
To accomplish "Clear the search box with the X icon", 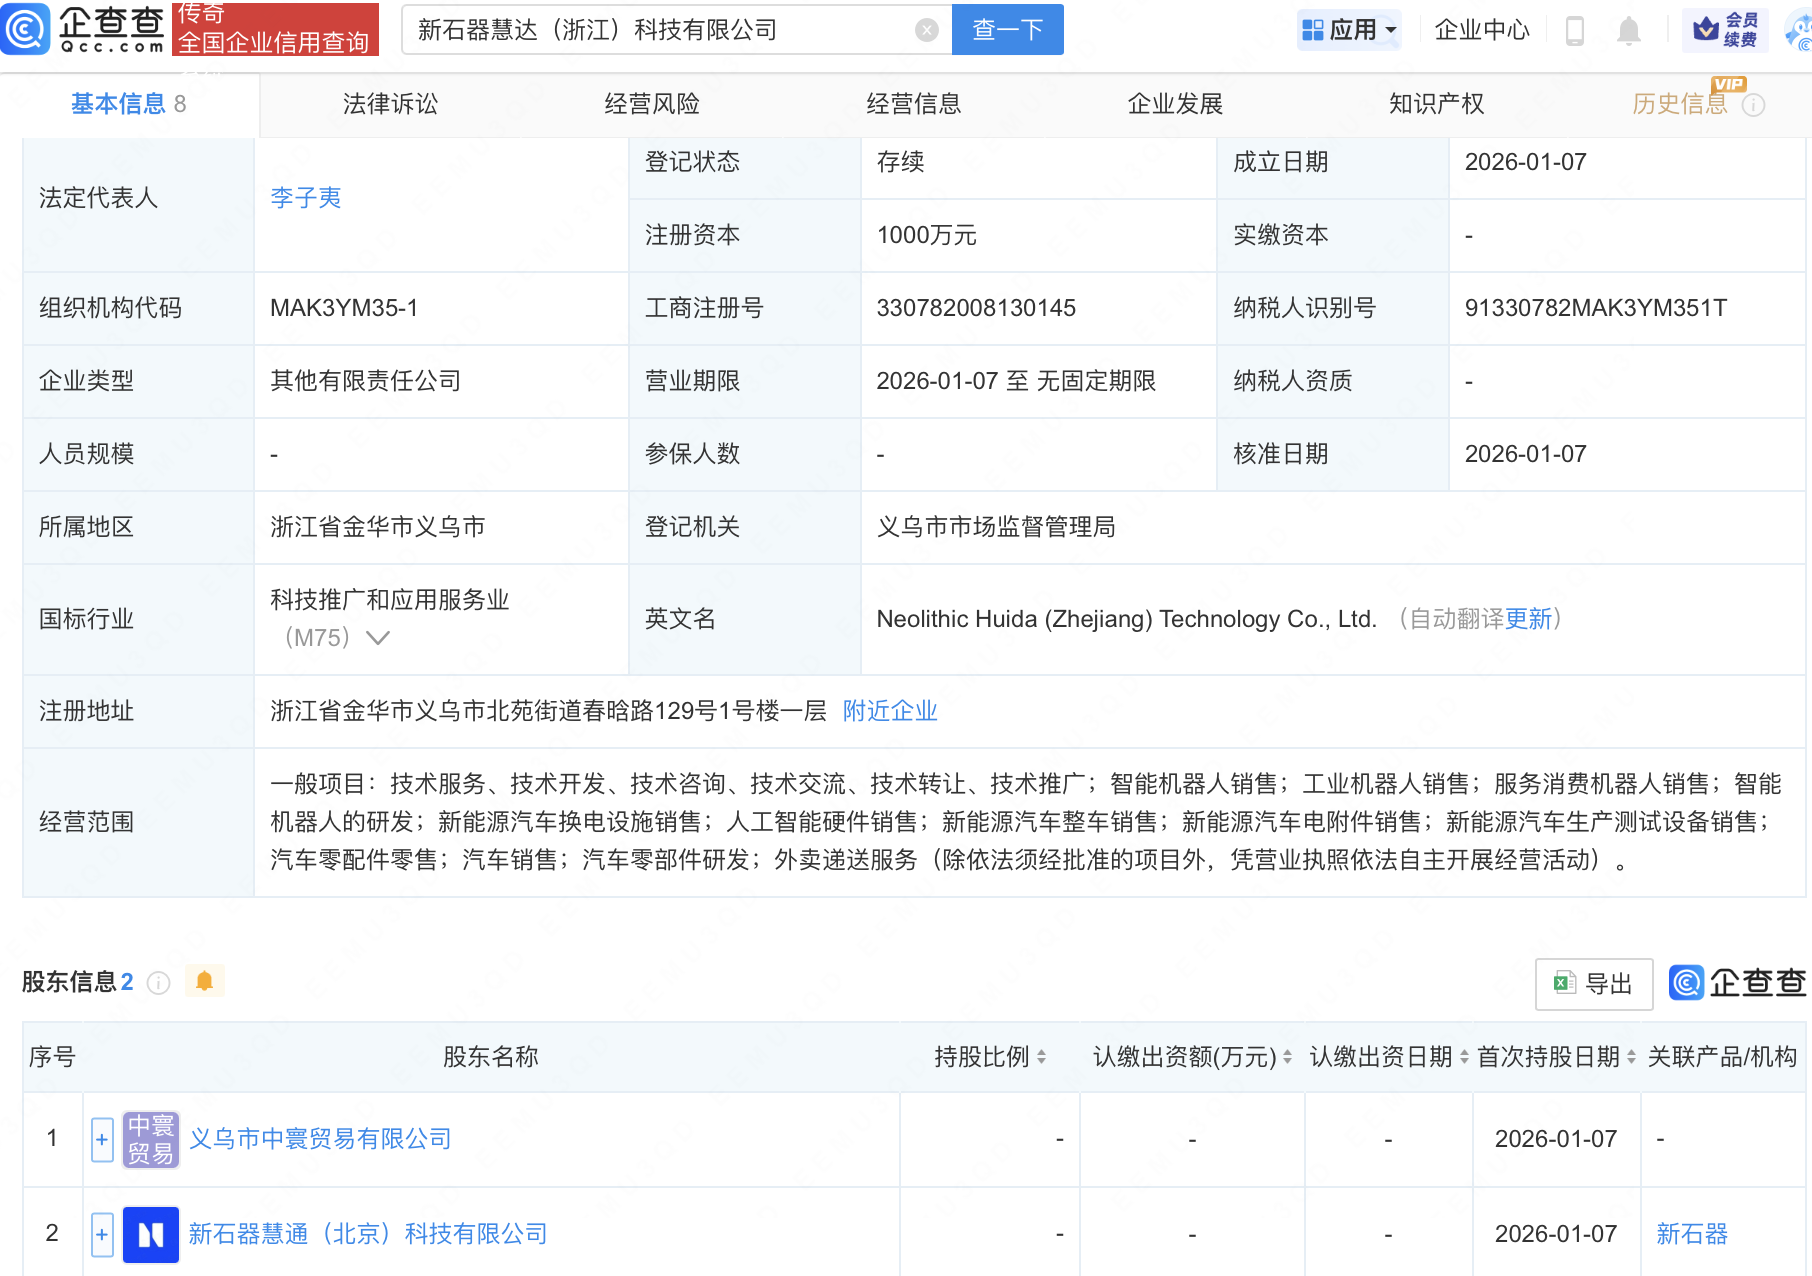I will pos(927,30).
